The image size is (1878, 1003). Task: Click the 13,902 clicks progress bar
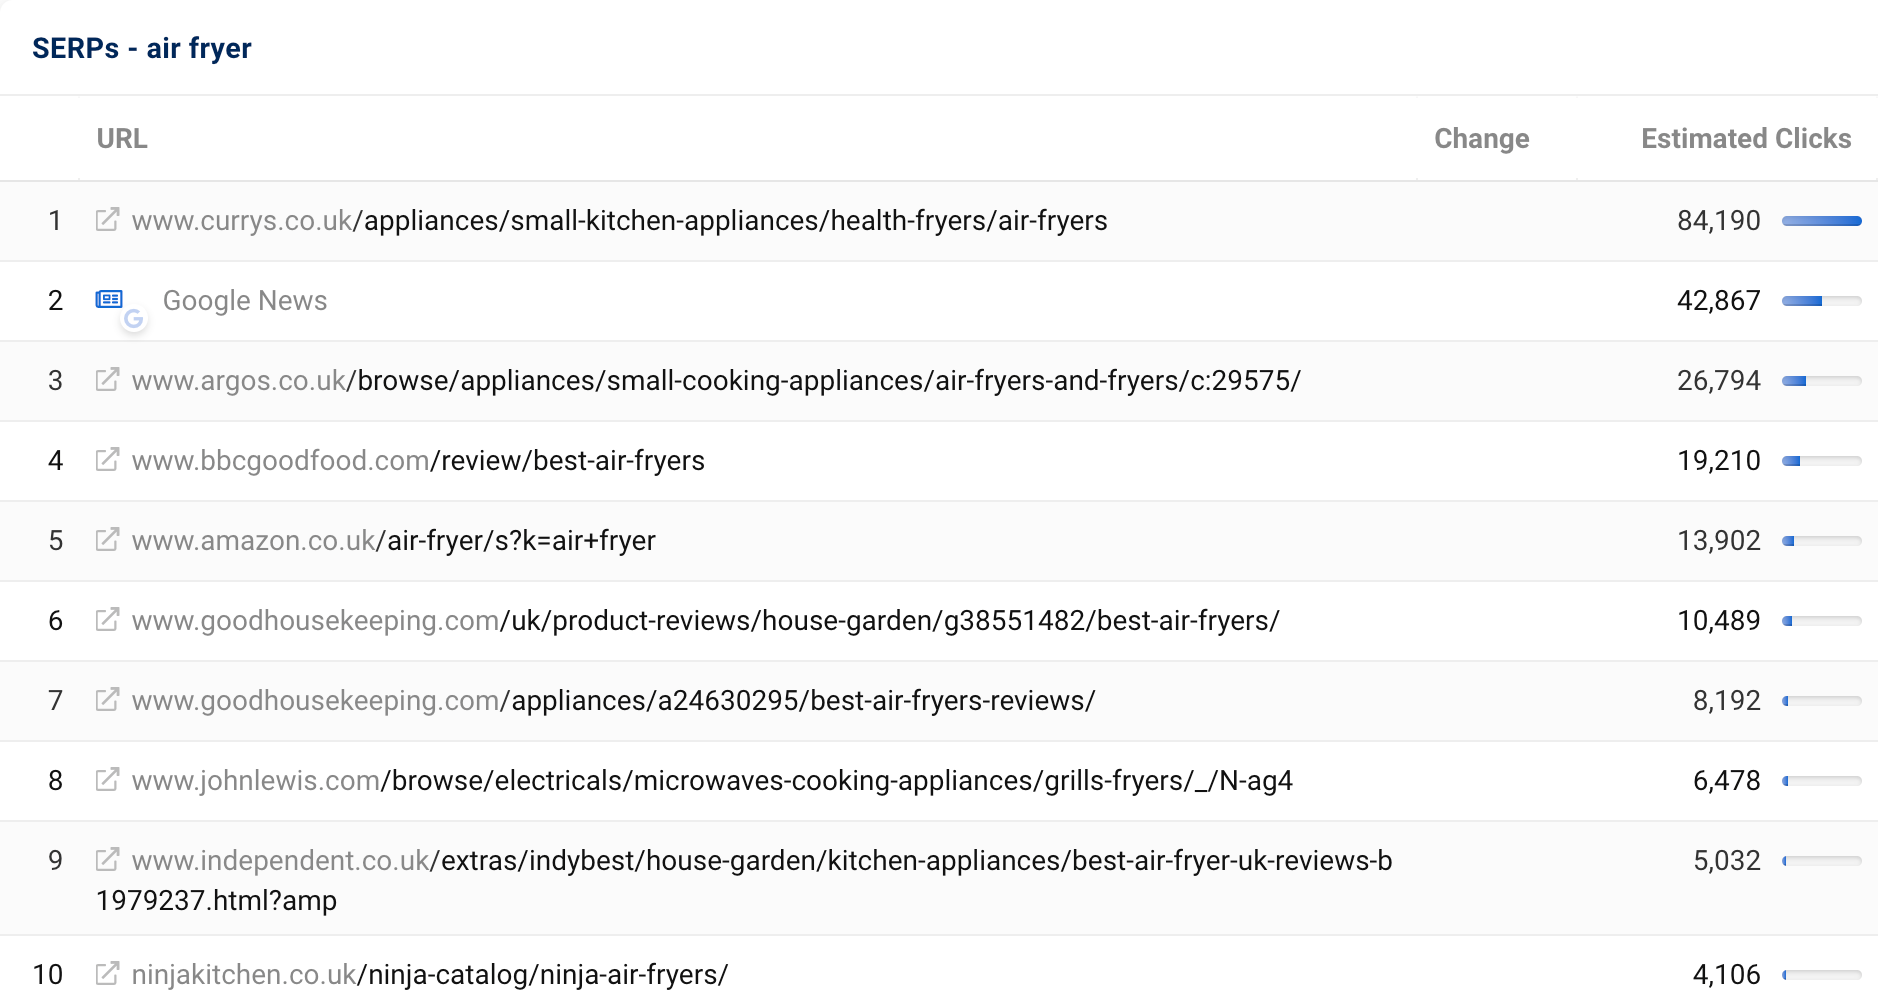[x=1821, y=541]
